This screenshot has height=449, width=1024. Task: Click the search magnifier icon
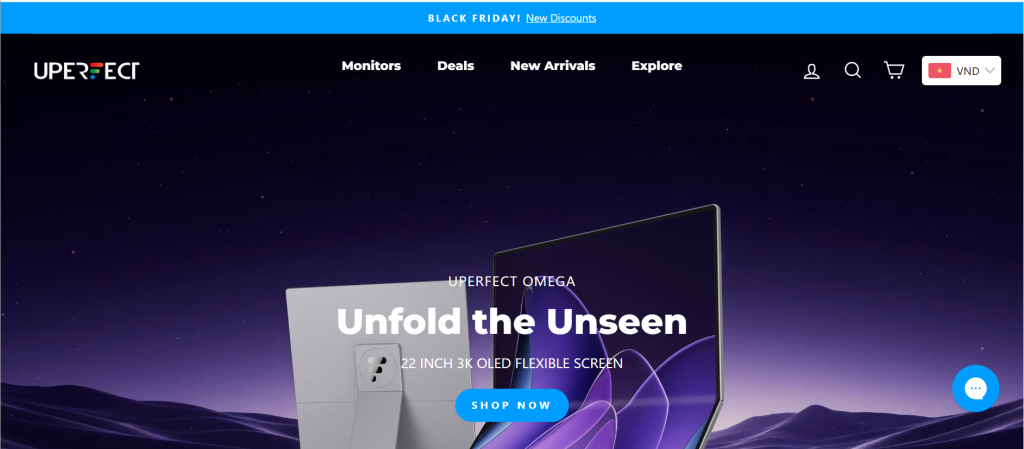point(852,70)
